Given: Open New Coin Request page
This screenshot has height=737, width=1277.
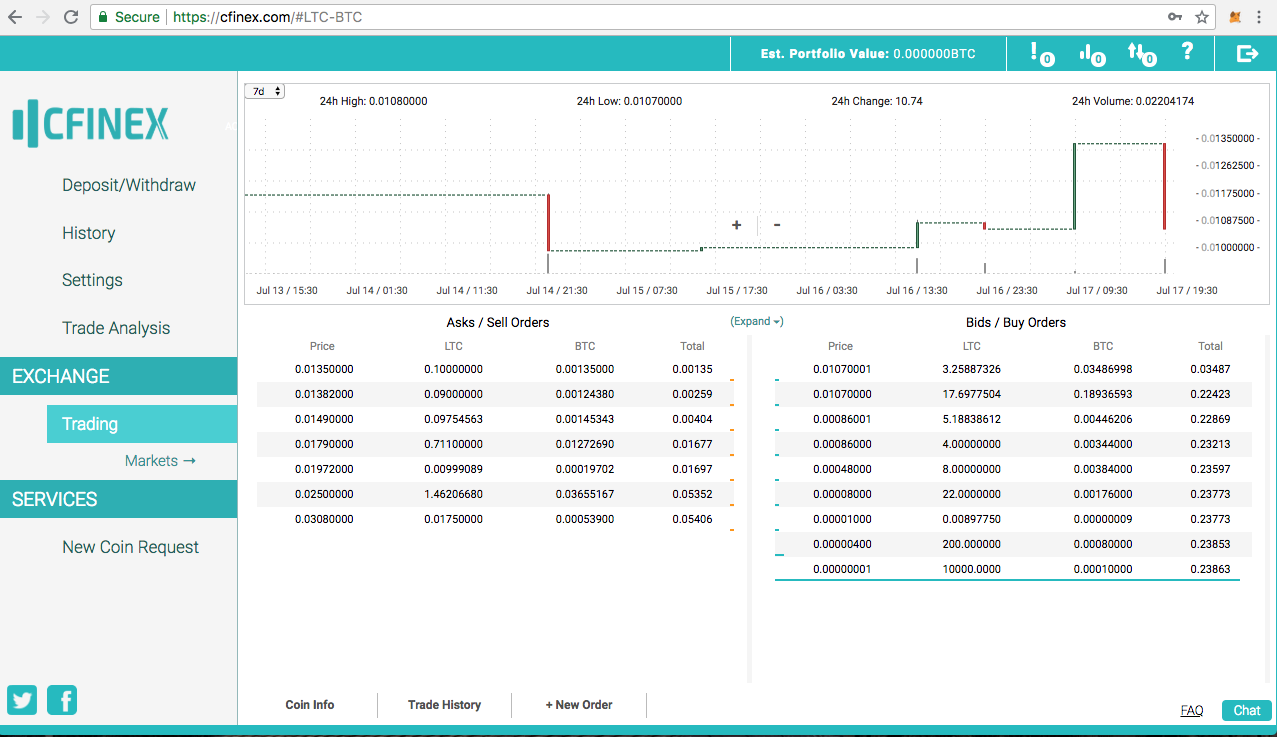Looking at the screenshot, I should coord(130,547).
